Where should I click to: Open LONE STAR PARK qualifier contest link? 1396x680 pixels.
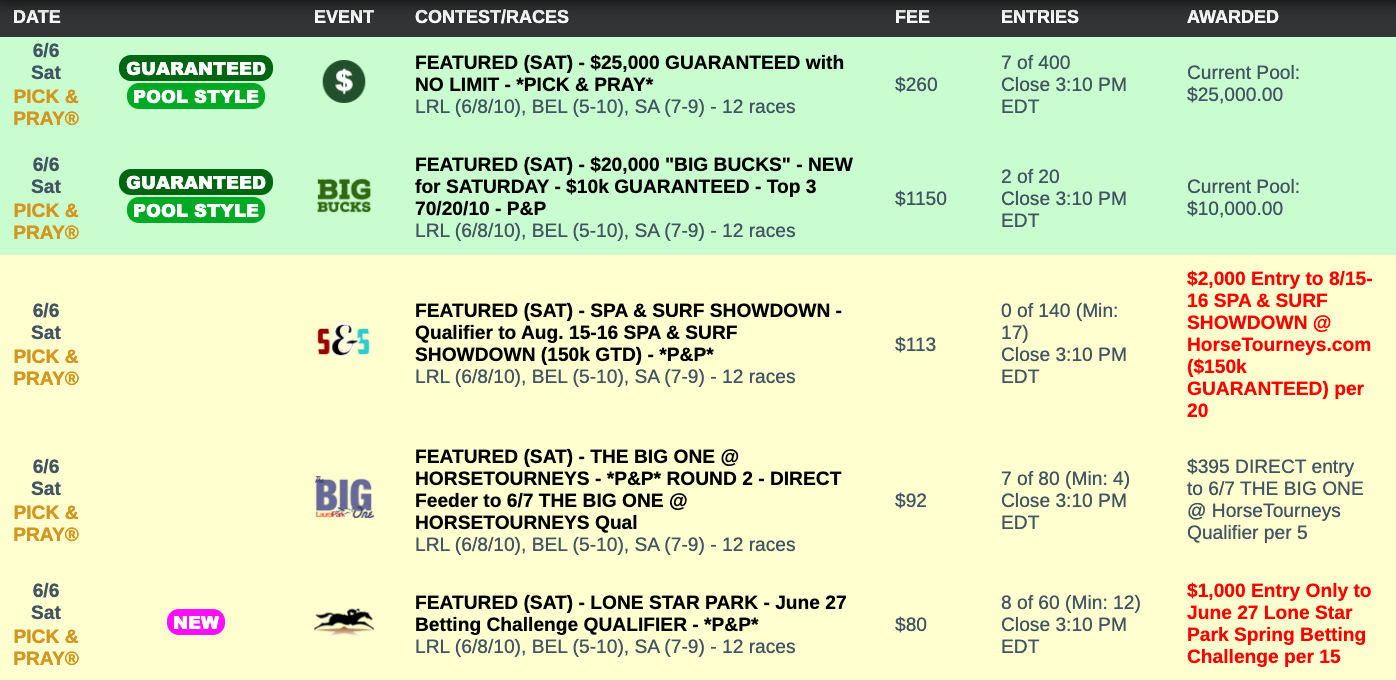click(x=630, y=613)
